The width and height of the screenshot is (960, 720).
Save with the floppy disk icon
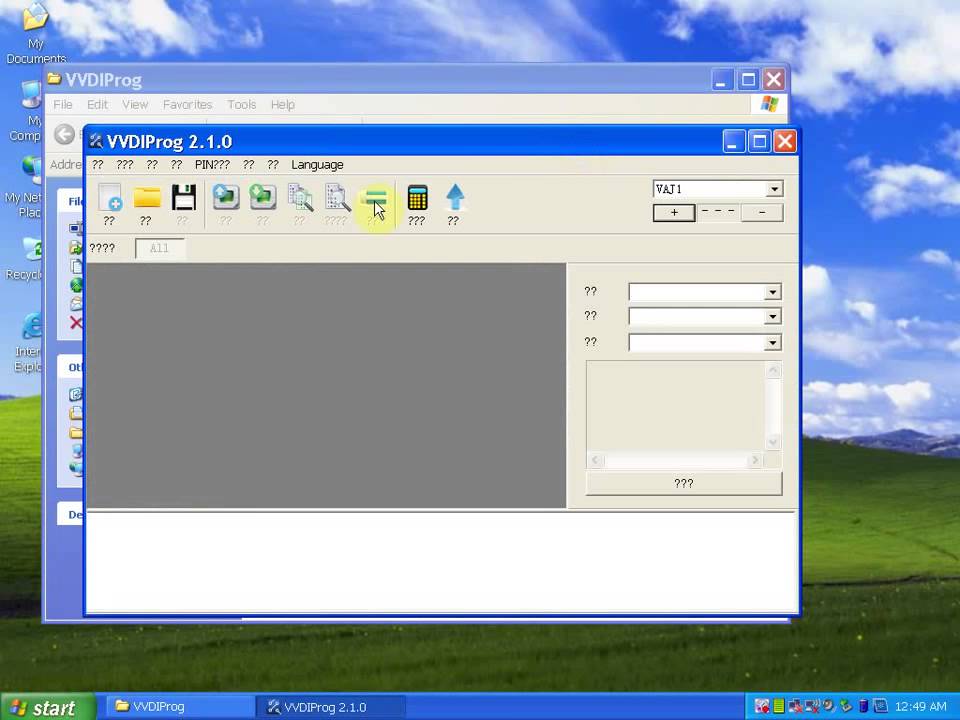(x=183, y=198)
